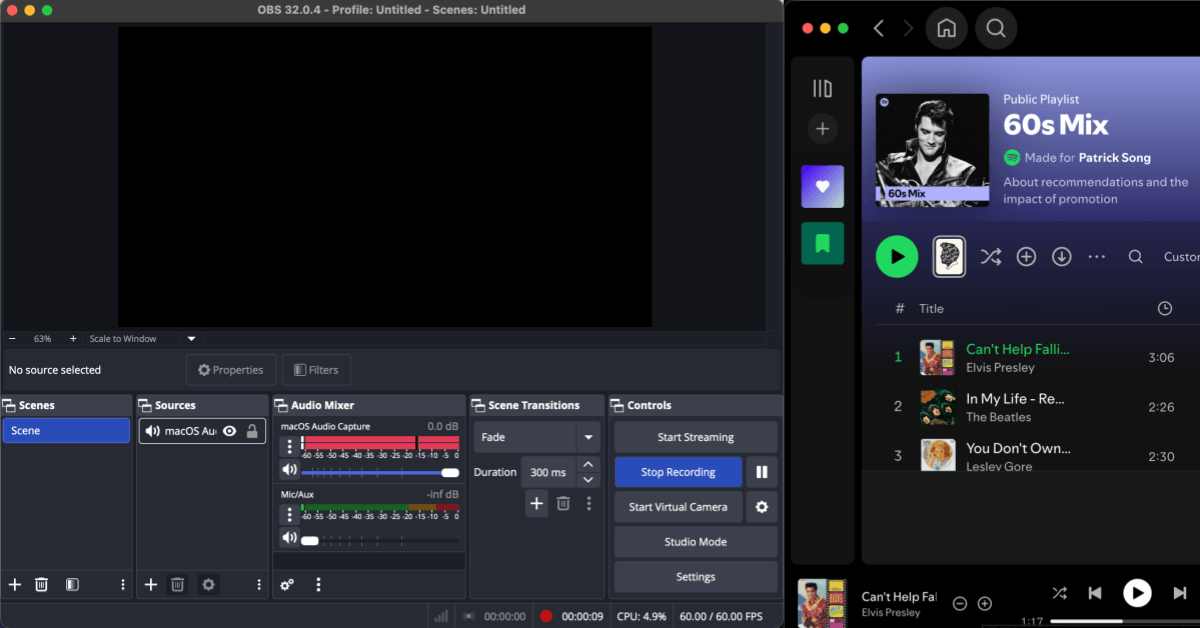This screenshot has height=628, width=1200.
Task: Open Scenes panel three-dot menu
Action: tap(123, 584)
